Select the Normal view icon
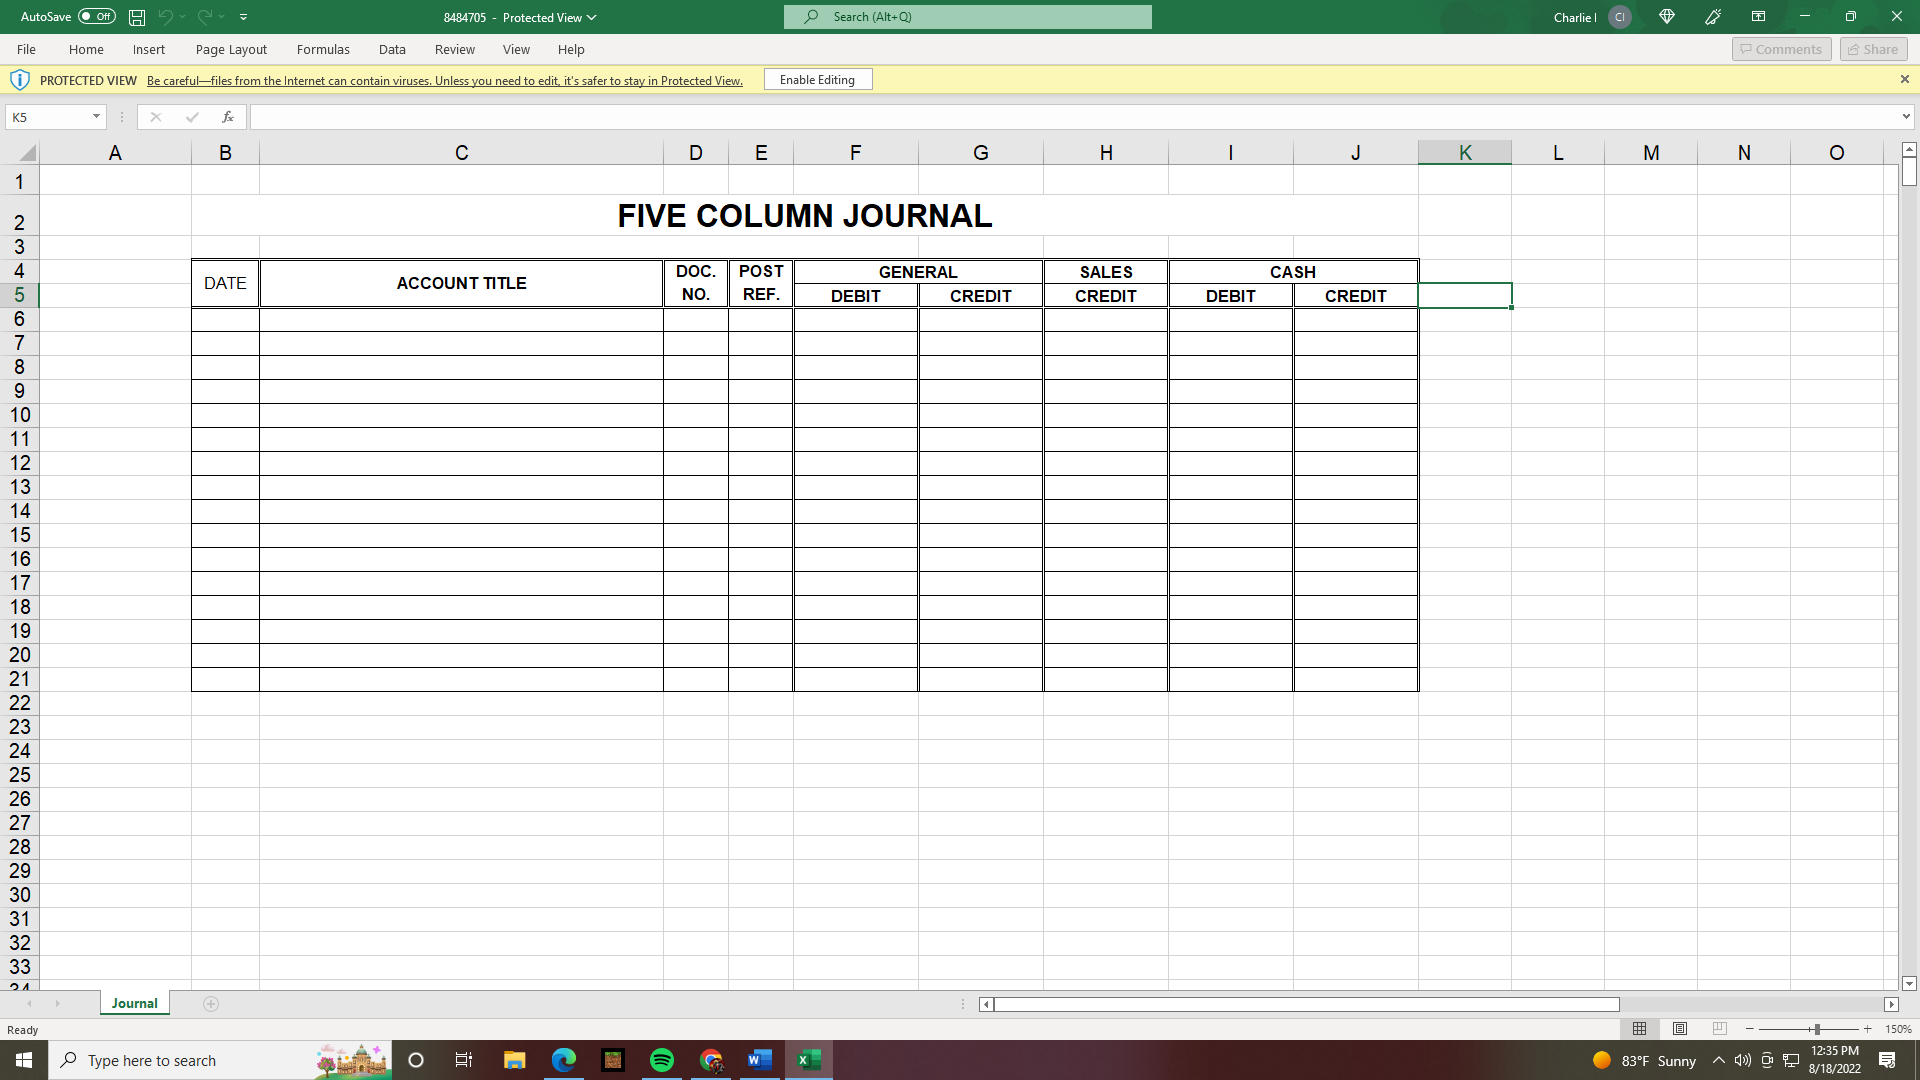Screen dimensions: 1920x1080 point(1640,1029)
